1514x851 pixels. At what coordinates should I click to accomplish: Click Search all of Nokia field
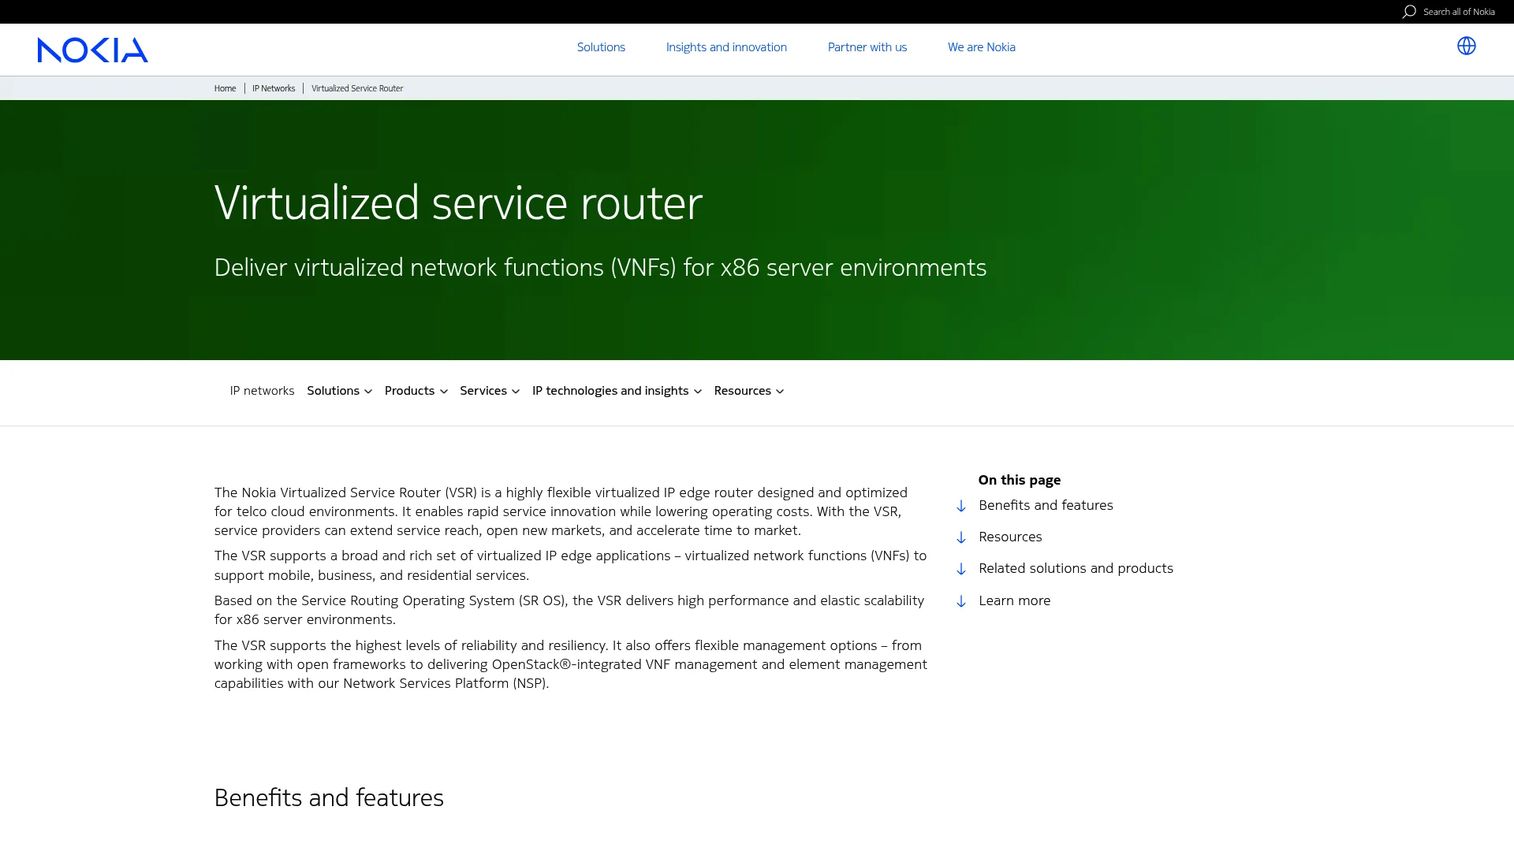click(1459, 12)
